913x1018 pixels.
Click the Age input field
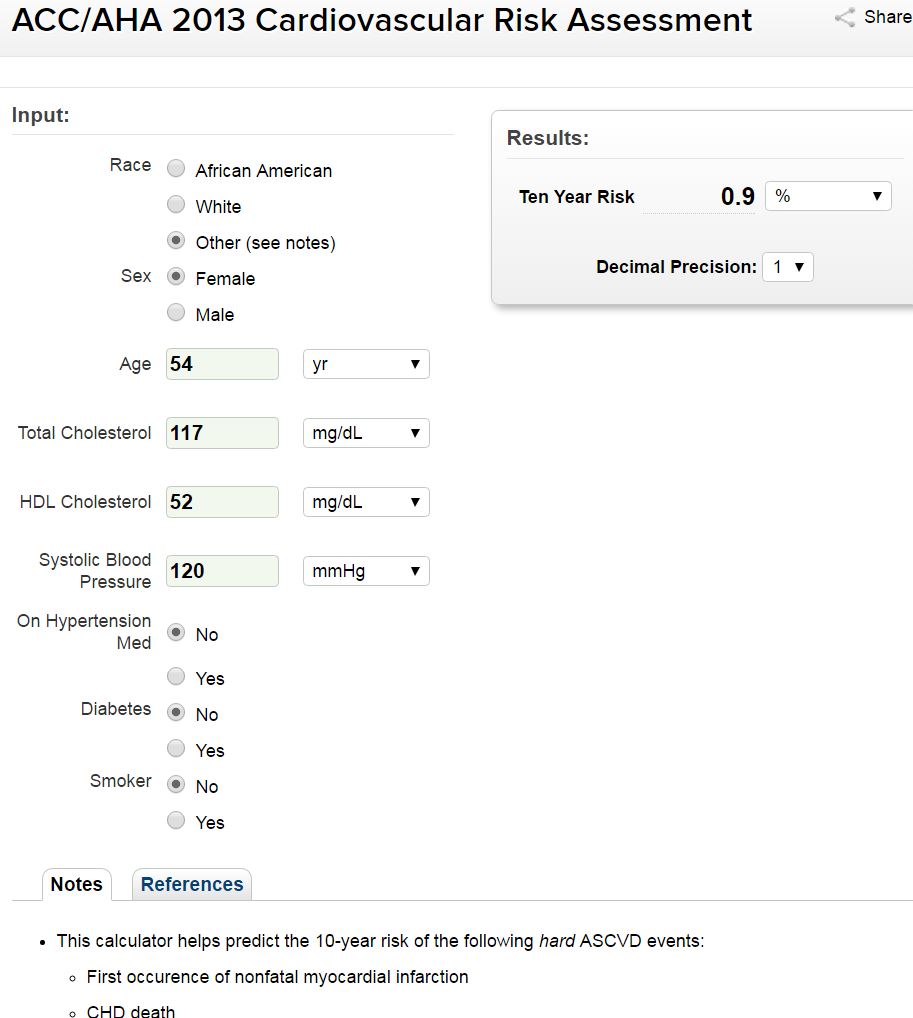pos(222,364)
